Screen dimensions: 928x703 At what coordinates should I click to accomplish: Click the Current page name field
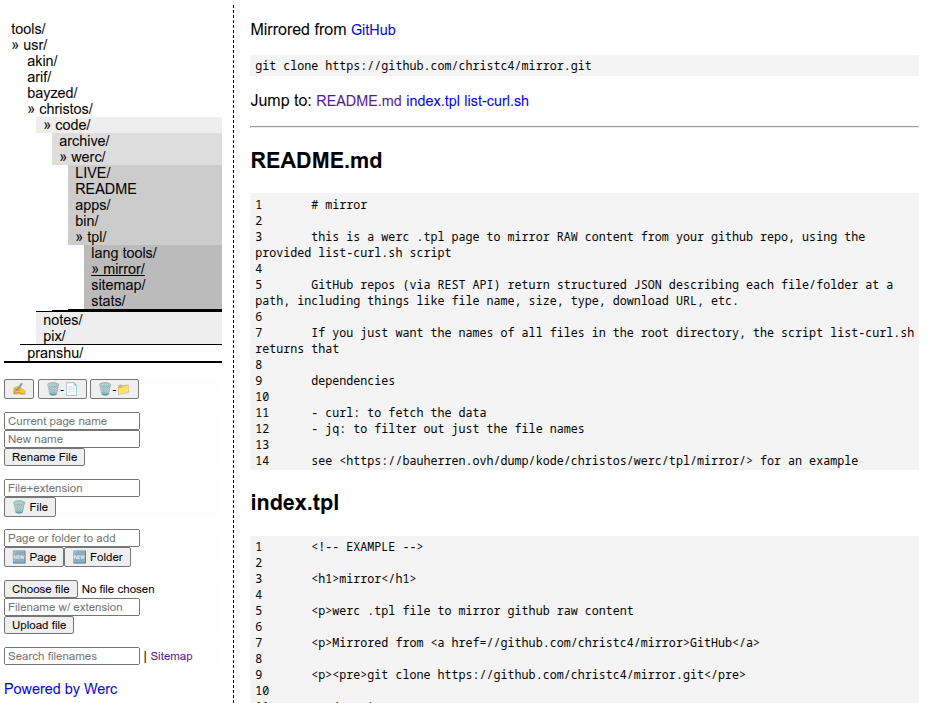(72, 421)
